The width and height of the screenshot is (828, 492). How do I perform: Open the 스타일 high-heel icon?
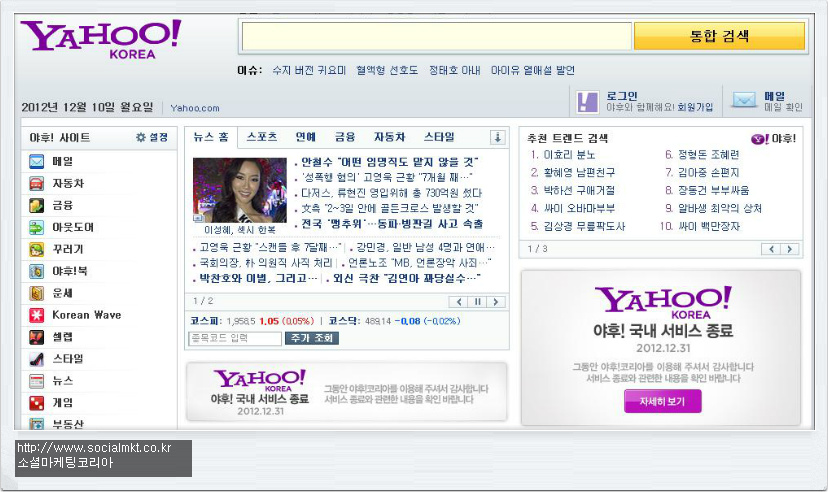36,359
